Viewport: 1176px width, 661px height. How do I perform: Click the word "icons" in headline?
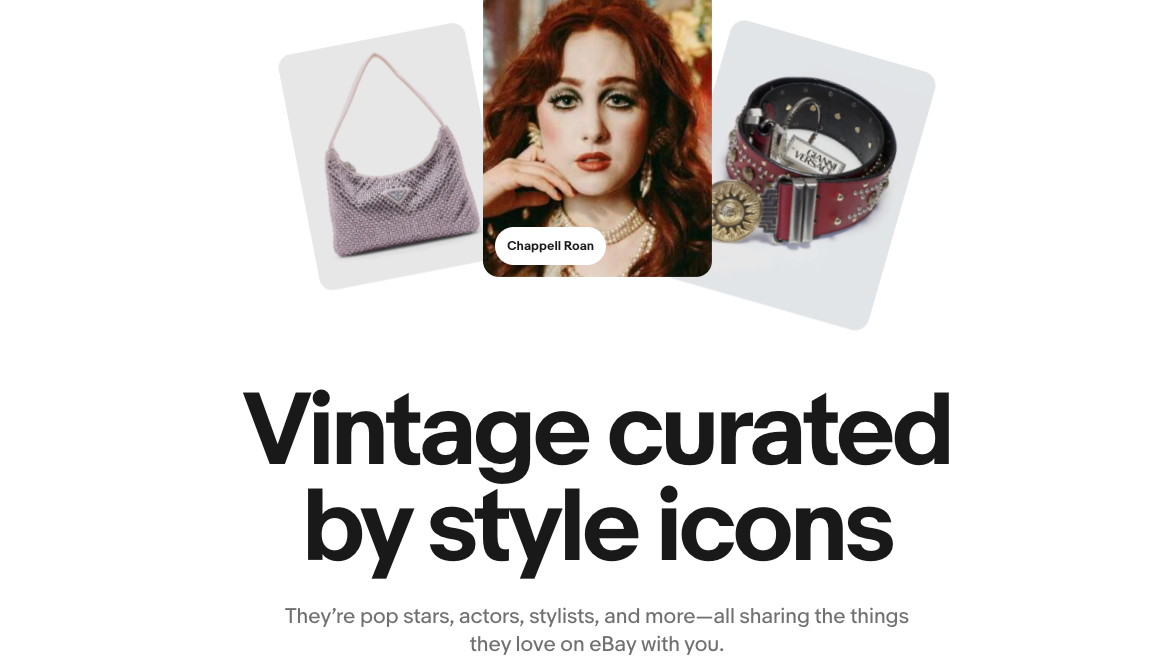776,524
